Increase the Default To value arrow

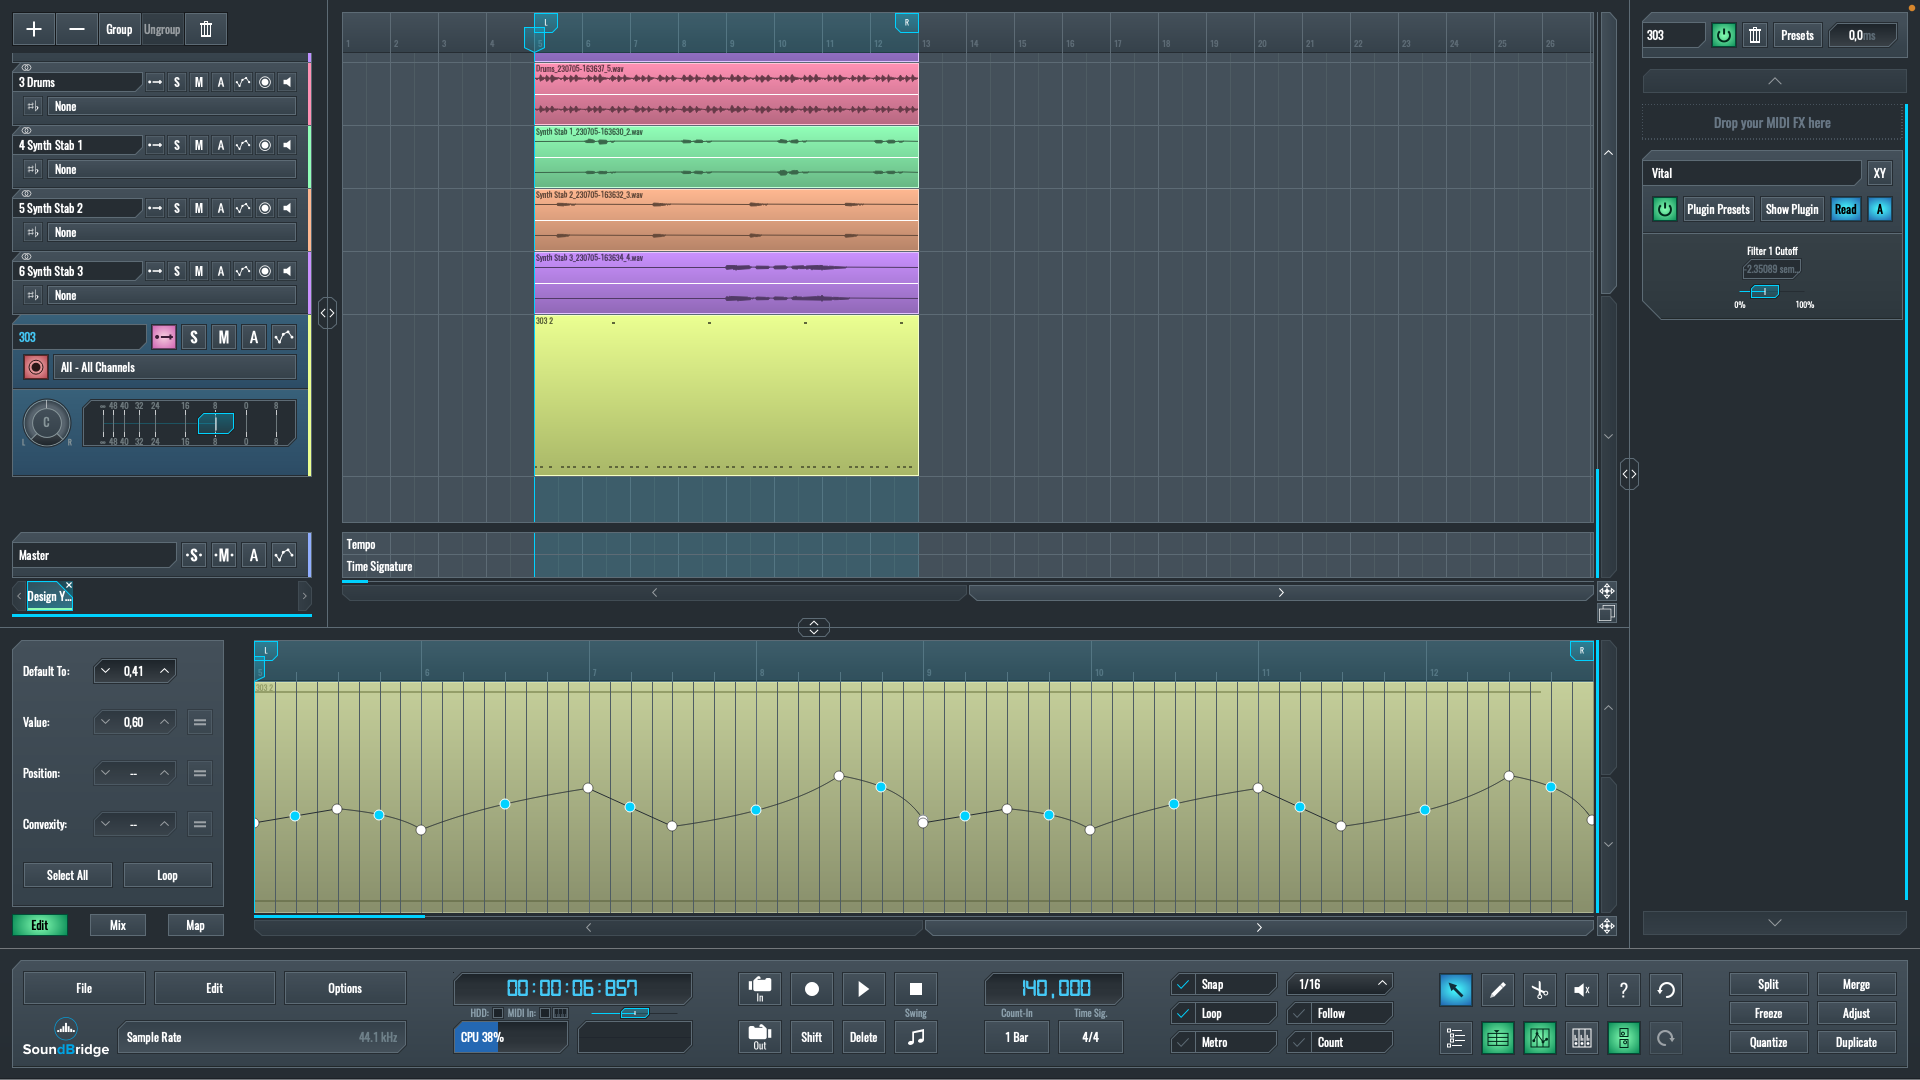[x=164, y=671]
